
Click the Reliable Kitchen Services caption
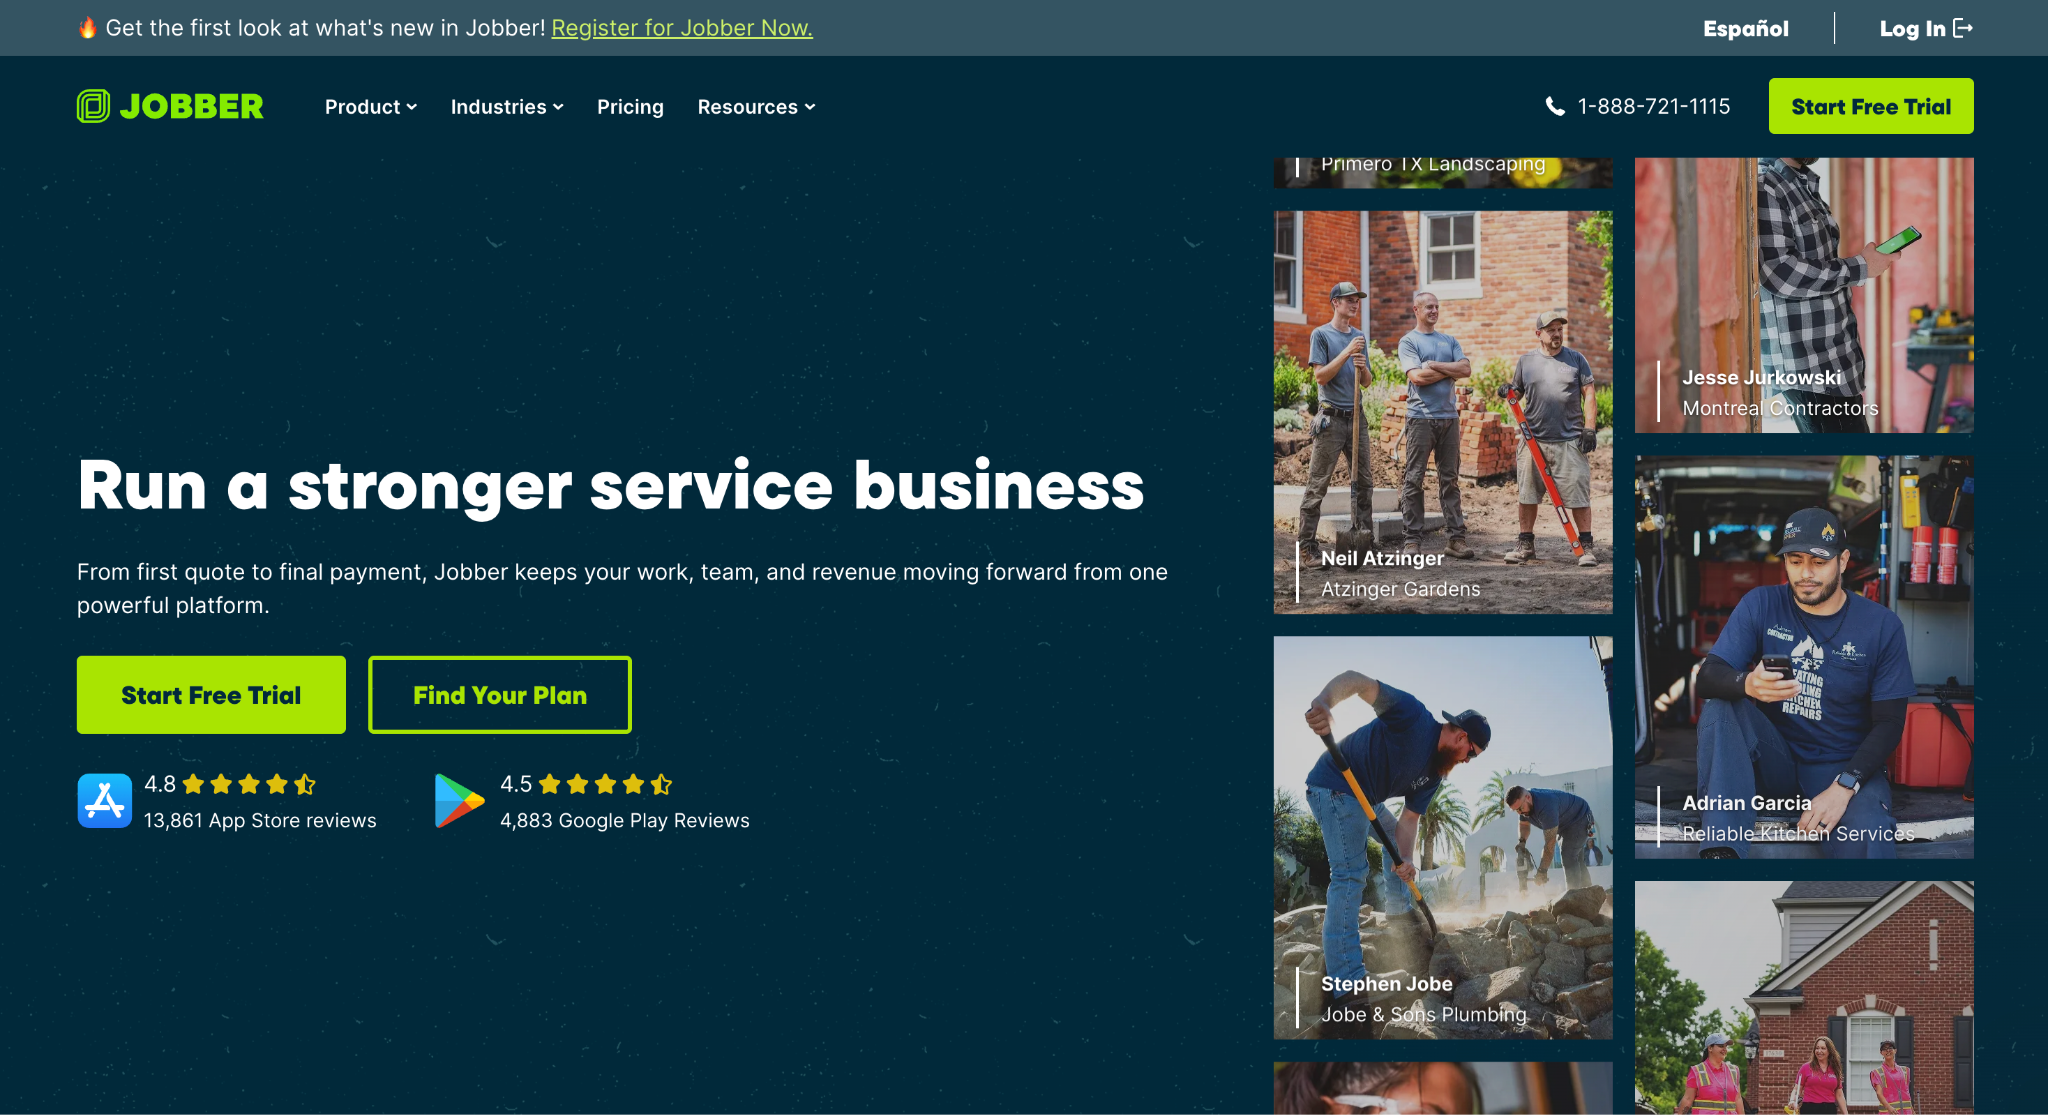pyautogui.click(x=1798, y=833)
